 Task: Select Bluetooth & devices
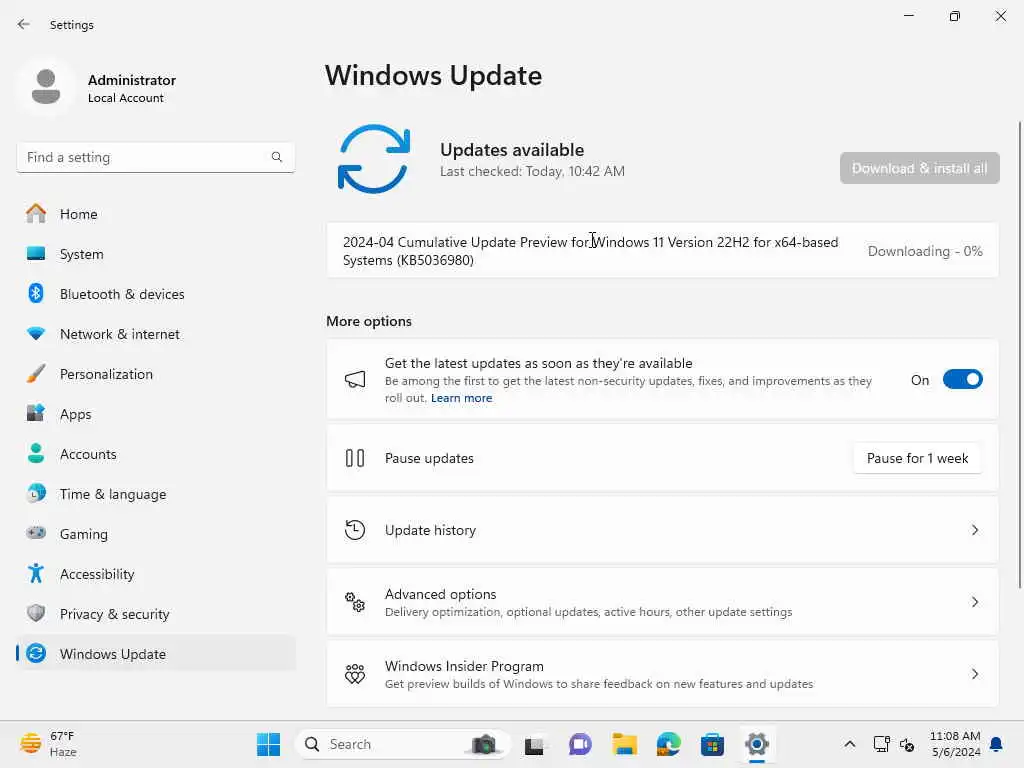pos(155,293)
